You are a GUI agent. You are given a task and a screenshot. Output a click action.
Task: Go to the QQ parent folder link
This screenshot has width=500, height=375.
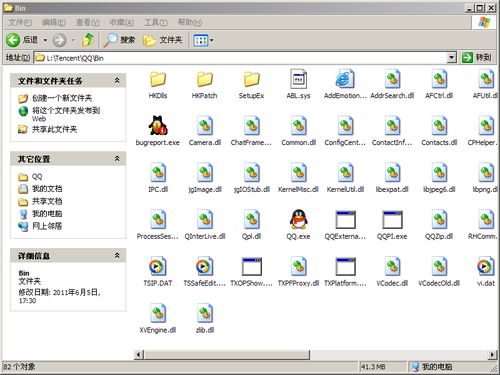[x=37, y=176]
